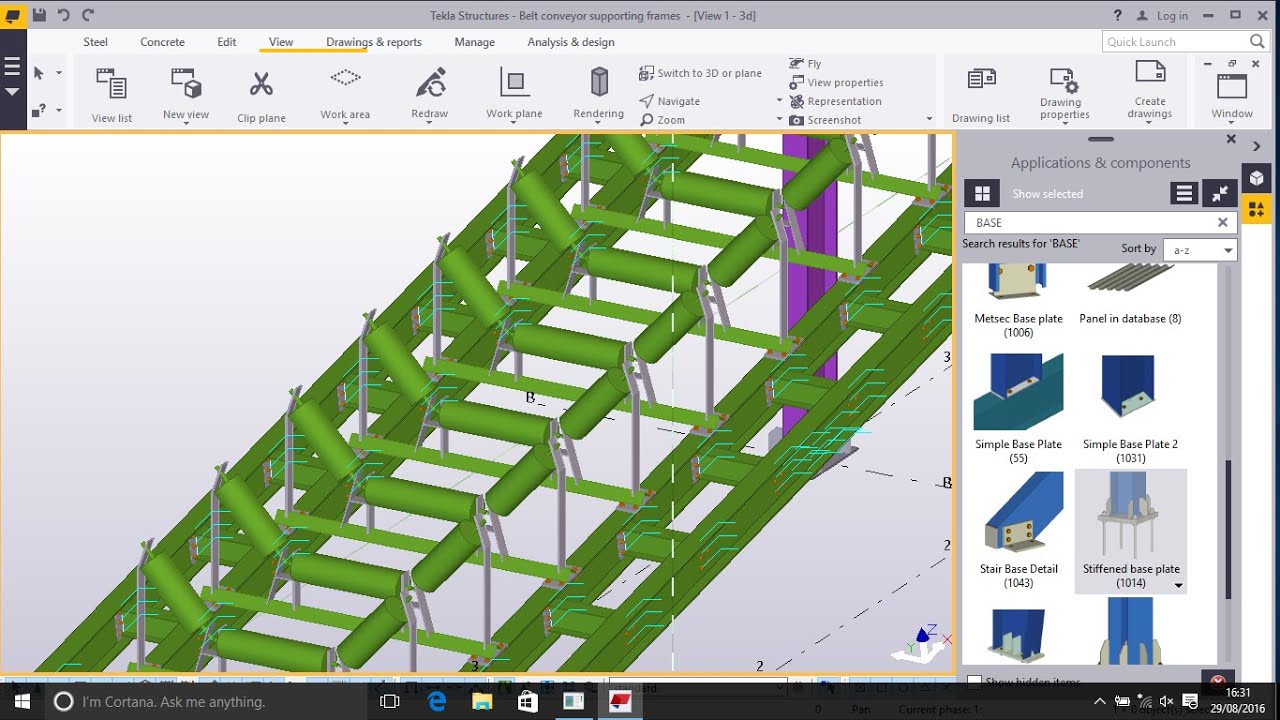Toggle the components thumbnail grid view
Screen dimensions: 1280x720
coord(982,194)
